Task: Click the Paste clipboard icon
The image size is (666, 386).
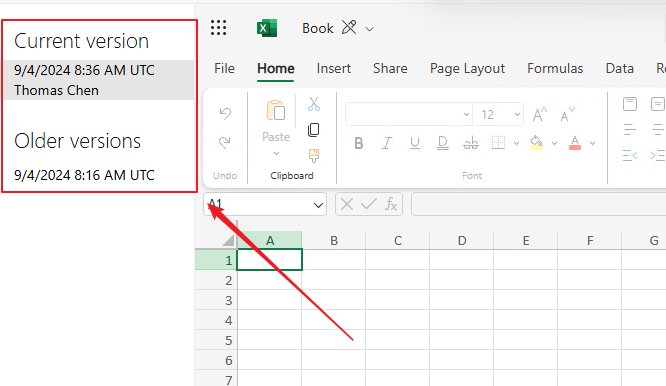Action: click(276, 110)
